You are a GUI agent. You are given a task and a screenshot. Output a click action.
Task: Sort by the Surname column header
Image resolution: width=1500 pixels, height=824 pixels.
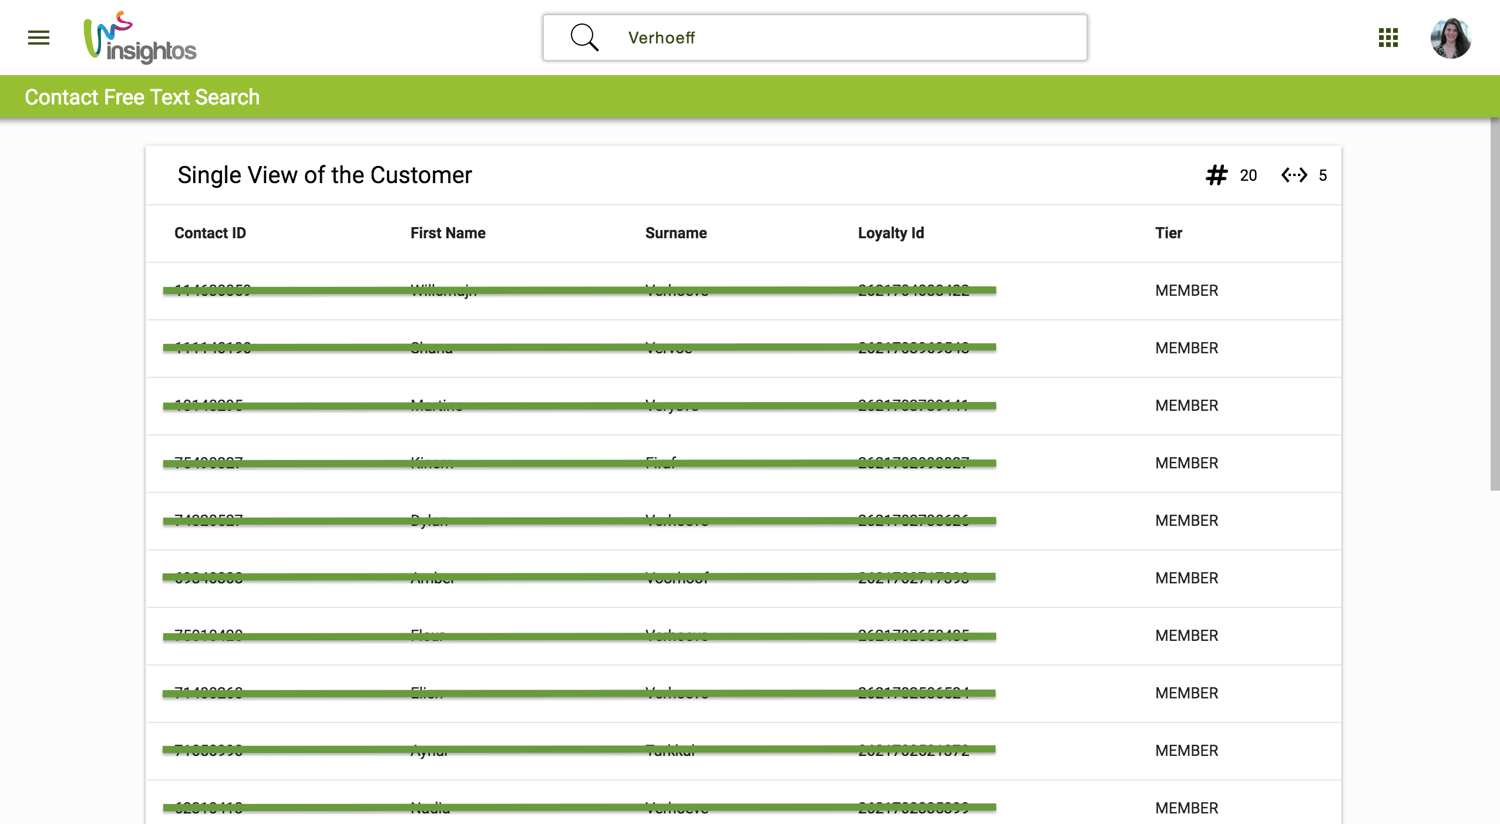pyautogui.click(x=676, y=233)
